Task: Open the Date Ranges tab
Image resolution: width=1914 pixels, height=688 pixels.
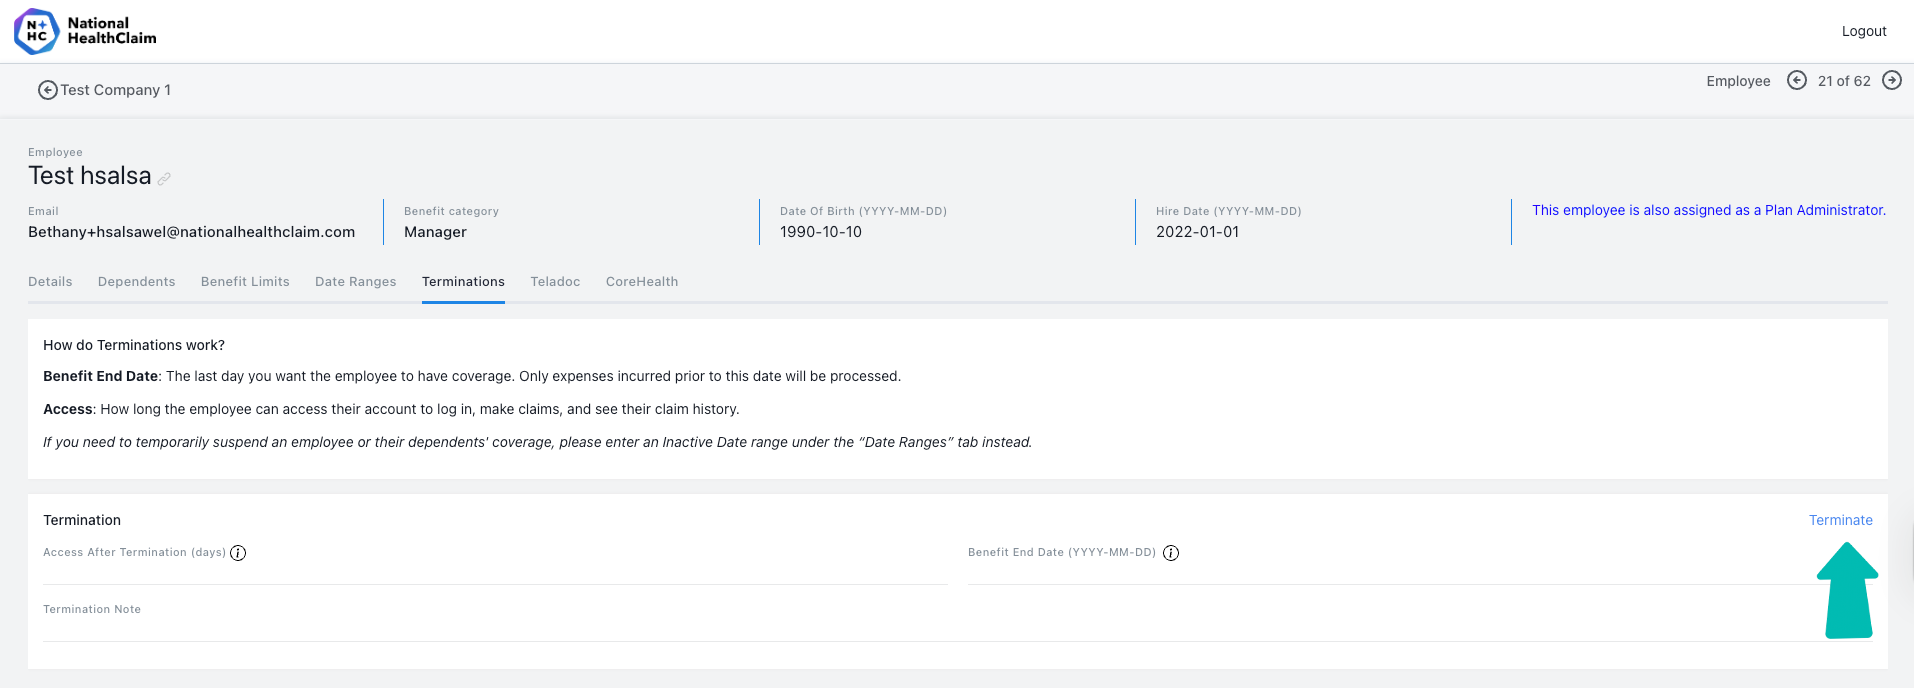Action: (355, 282)
